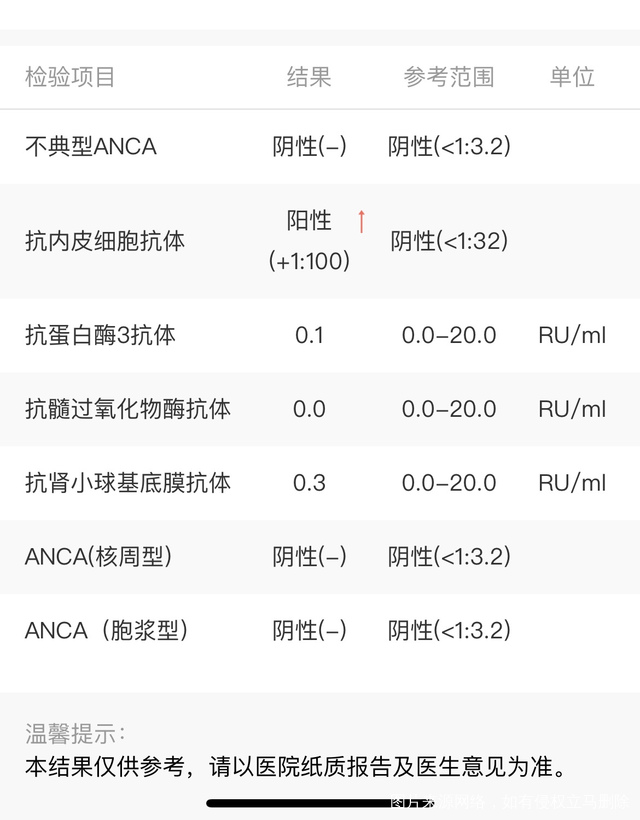Click the 参考范围 column header
This screenshot has height=820, width=640.
click(x=449, y=77)
